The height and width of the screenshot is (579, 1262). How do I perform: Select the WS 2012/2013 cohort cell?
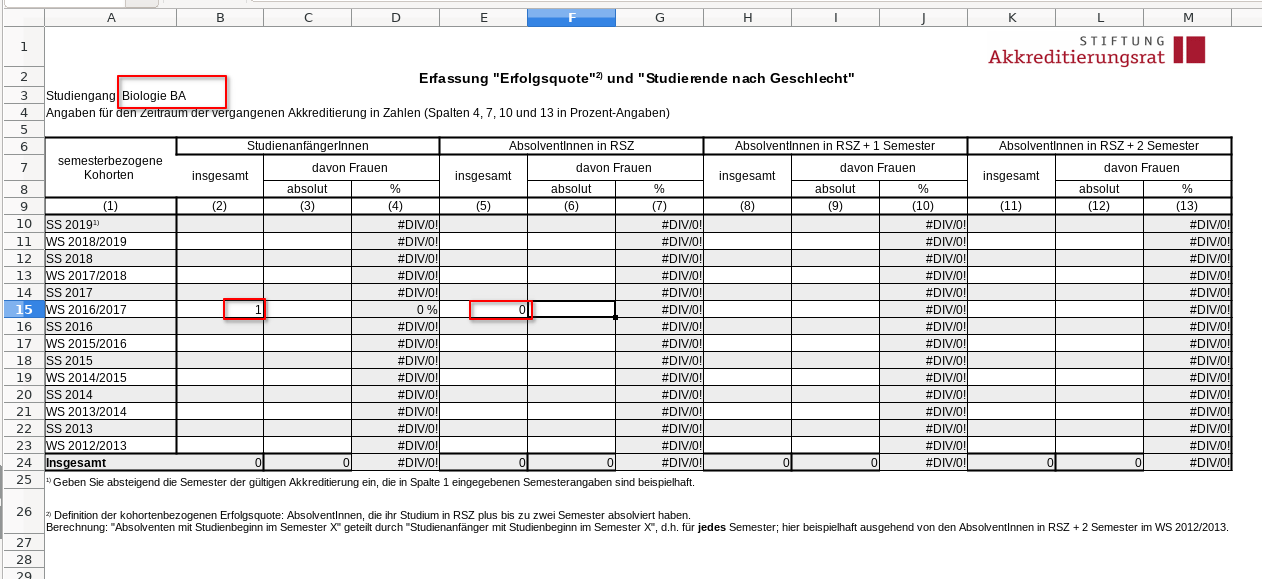tap(110, 446)
